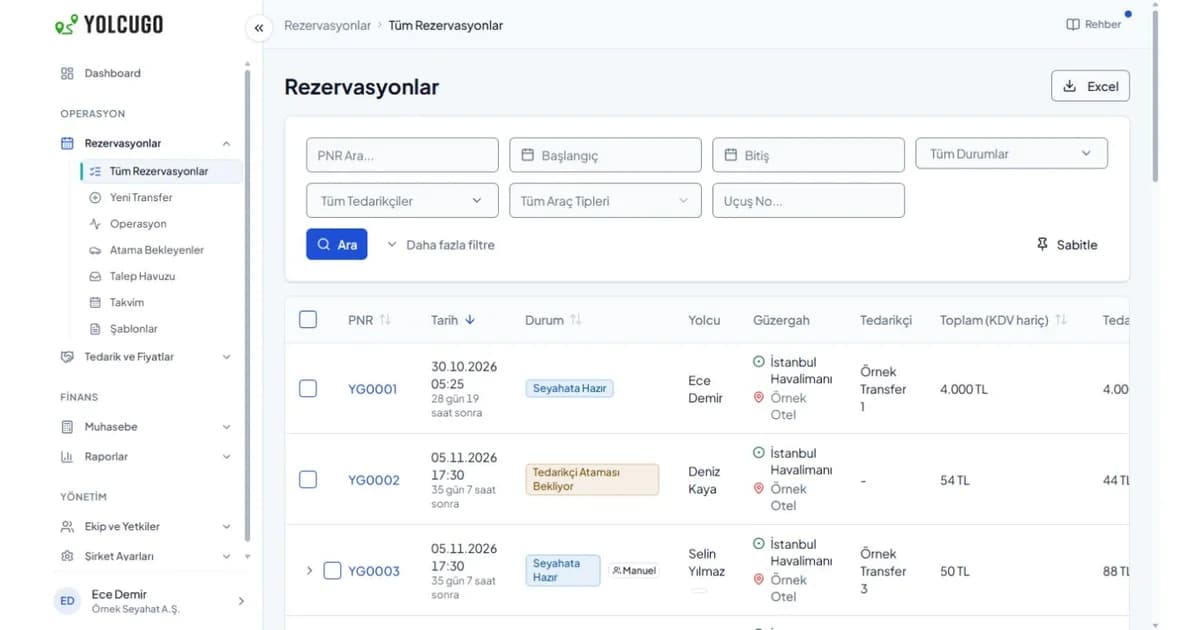Image resolution: width=1200 pixels, height=630 pixels.
Task: Click the sidebar vertical scrollbar
Action: 247,305
